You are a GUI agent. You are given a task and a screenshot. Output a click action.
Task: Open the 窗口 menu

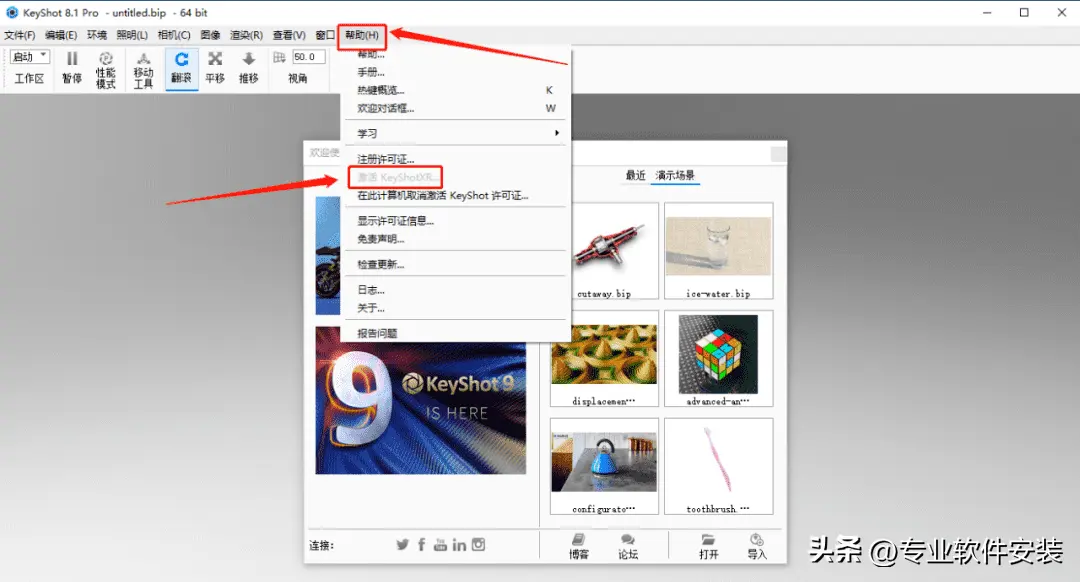(324, 35)
